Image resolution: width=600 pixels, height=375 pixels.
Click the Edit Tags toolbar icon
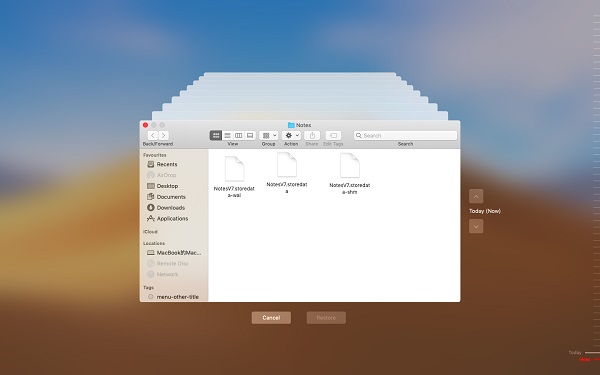pos(333,135)
